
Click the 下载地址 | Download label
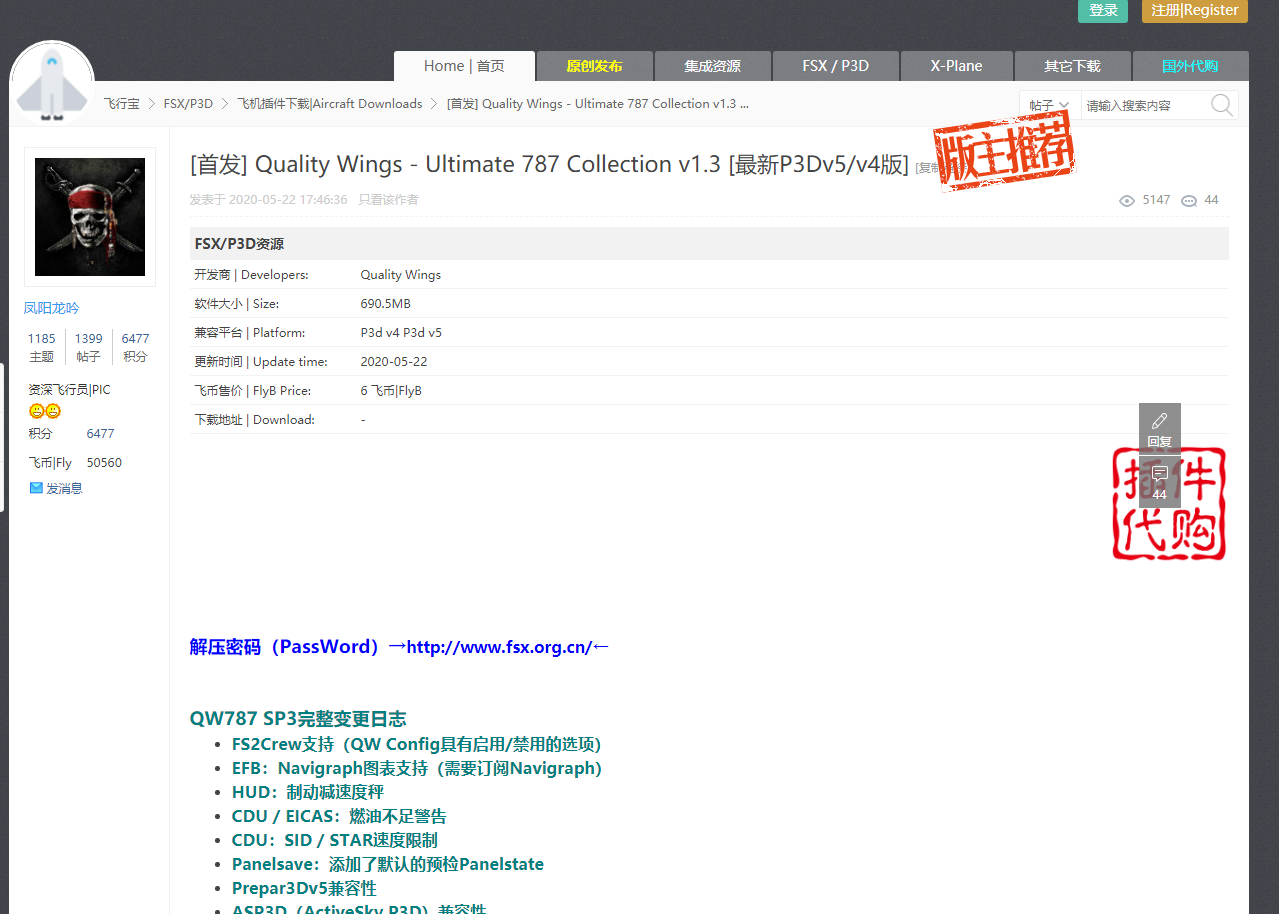click(254, 420)
